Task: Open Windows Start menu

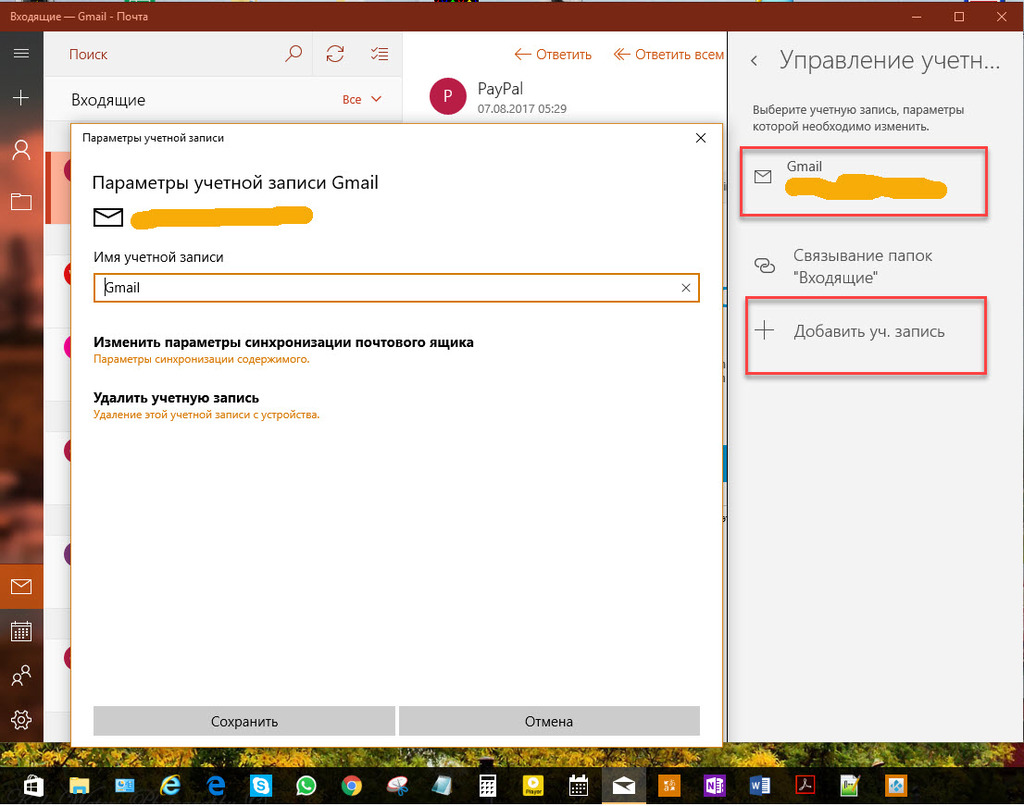Action: tap(33, 786)
